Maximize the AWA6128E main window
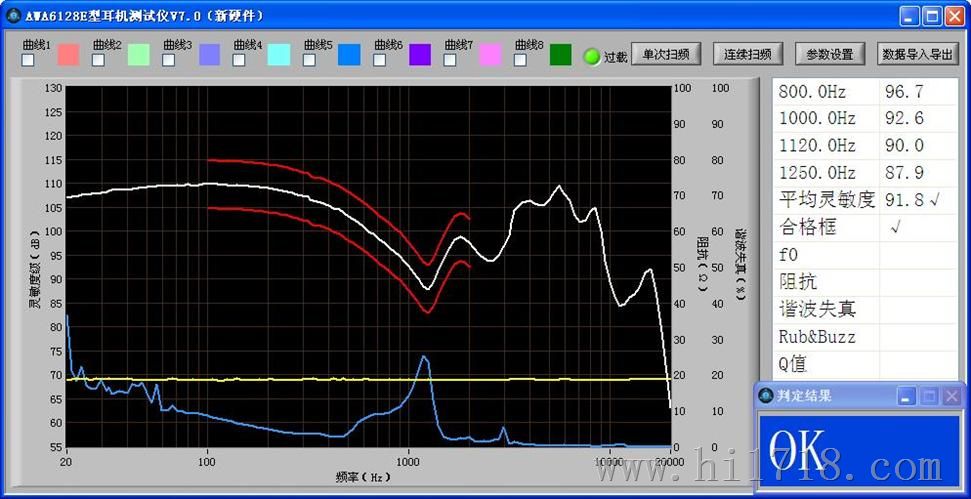This screenshot has width=971, height=499. (x=931, y=16)
